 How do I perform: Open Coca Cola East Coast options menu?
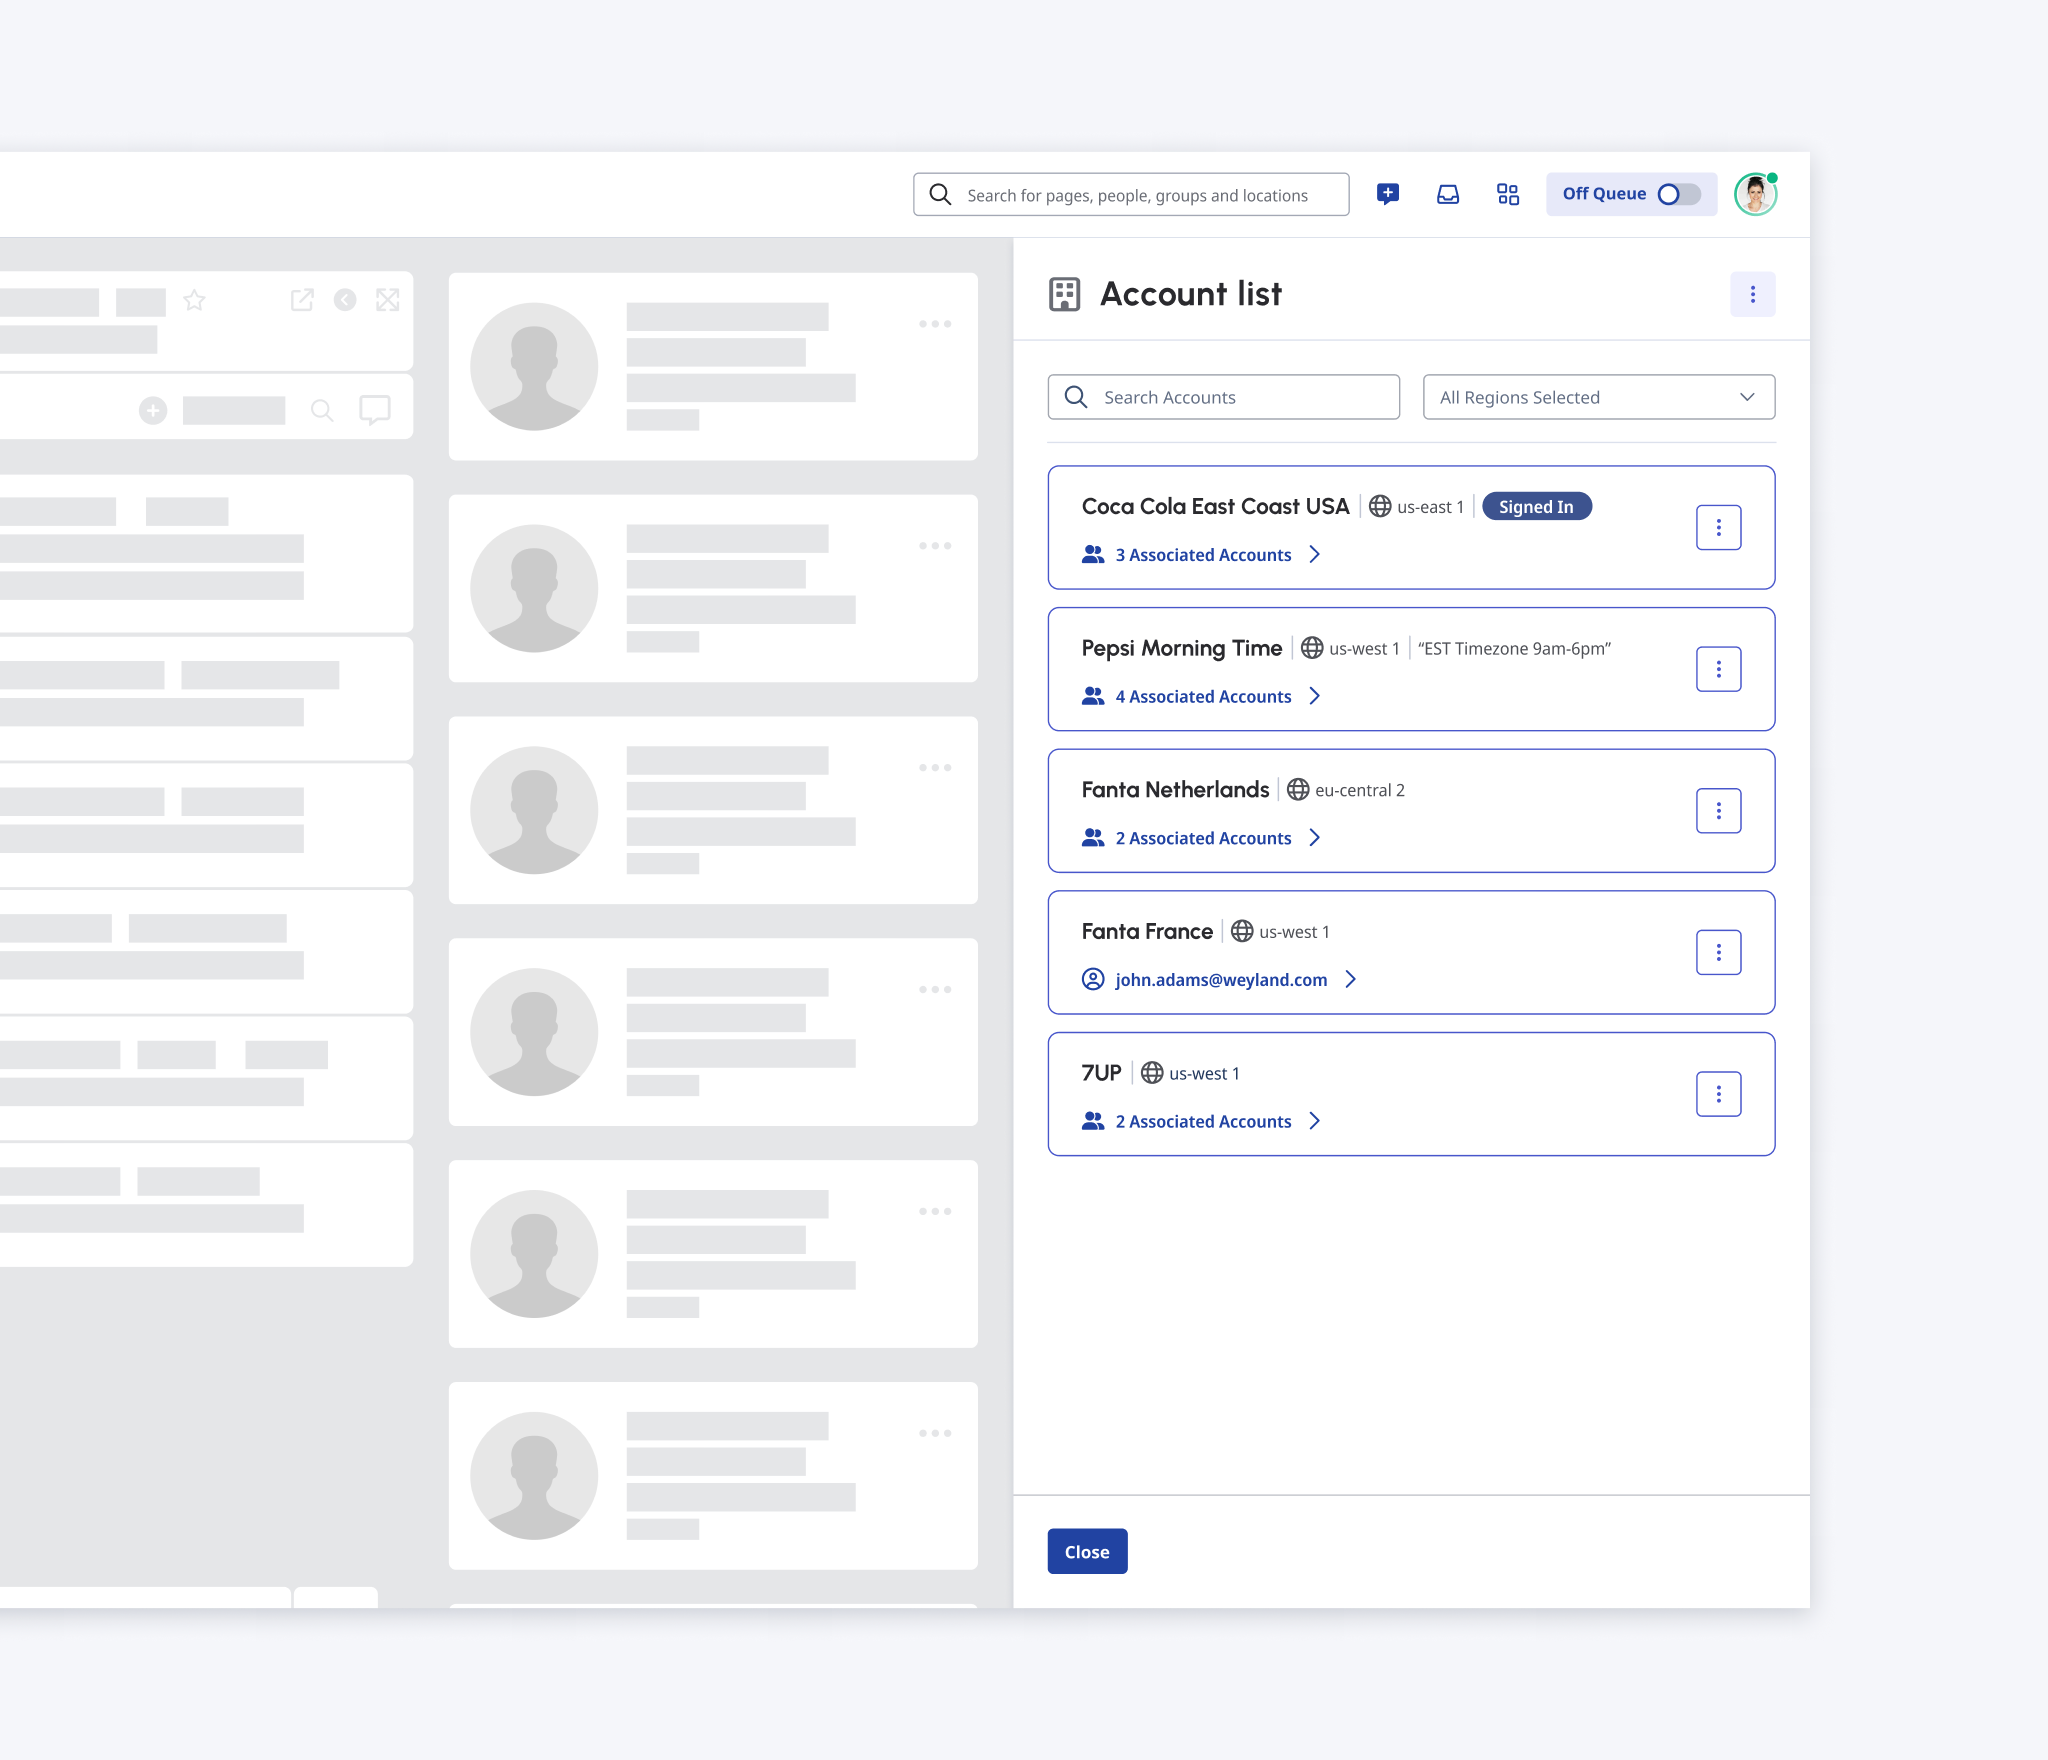(1718, 527)
